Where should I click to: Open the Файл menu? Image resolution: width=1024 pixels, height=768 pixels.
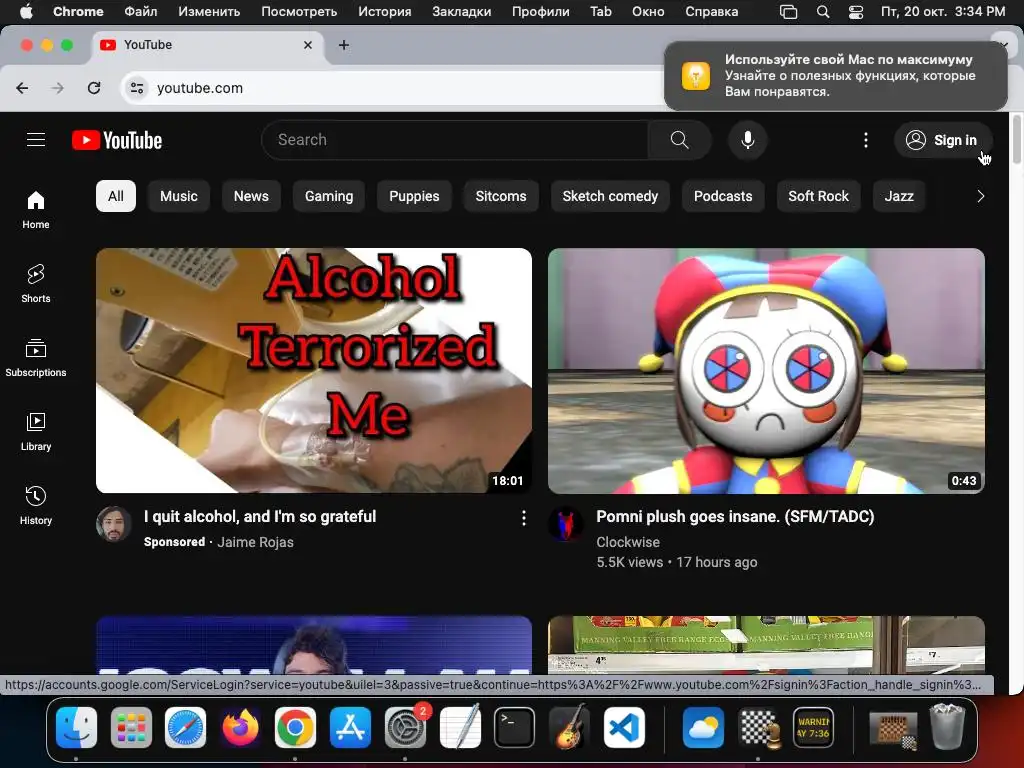click(140, 11)
